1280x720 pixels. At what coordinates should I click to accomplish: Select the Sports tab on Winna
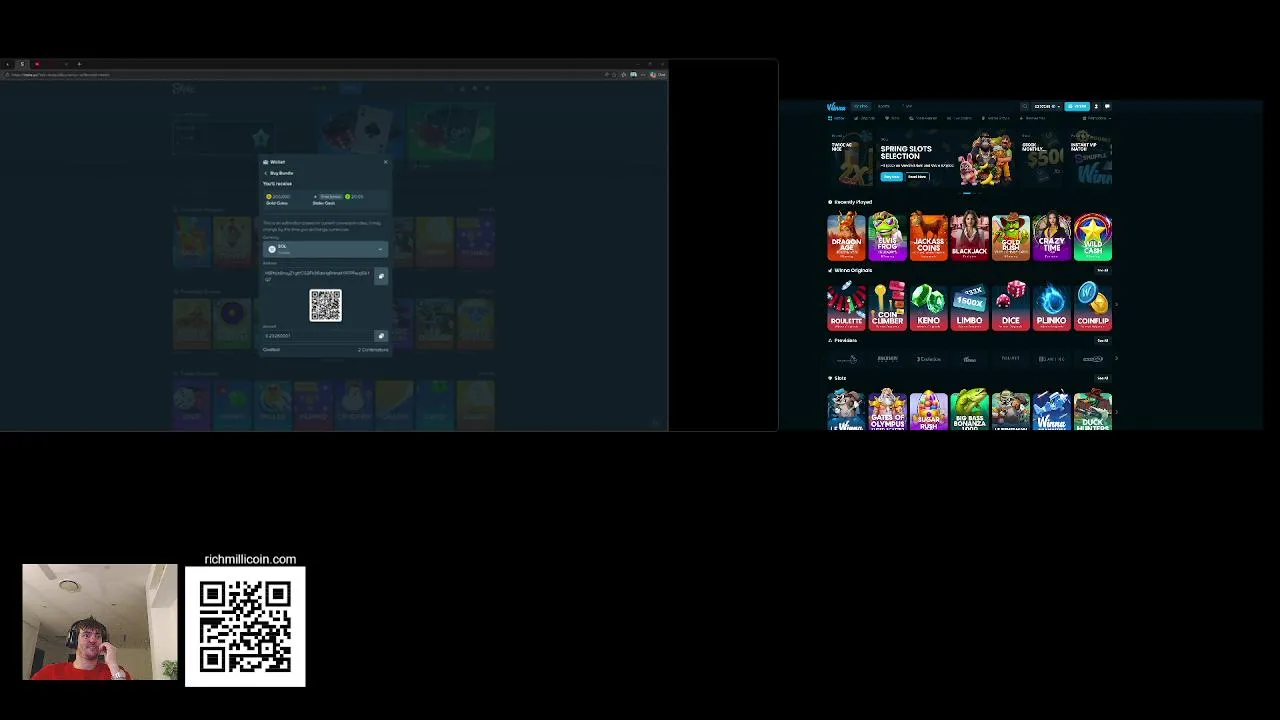point(884,106)
